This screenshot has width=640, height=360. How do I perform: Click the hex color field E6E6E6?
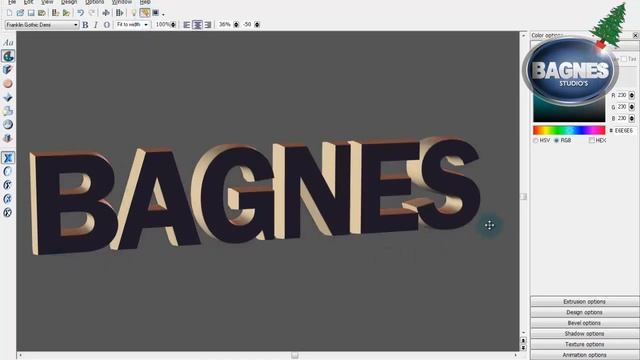pyautogui.click(x=624, y=131)
